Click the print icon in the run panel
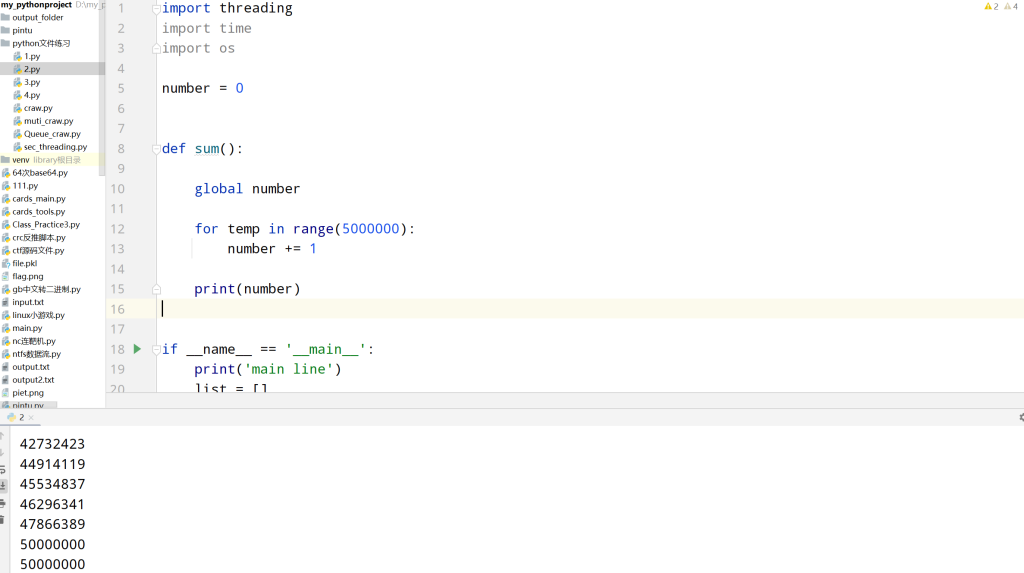 point(3,502)
